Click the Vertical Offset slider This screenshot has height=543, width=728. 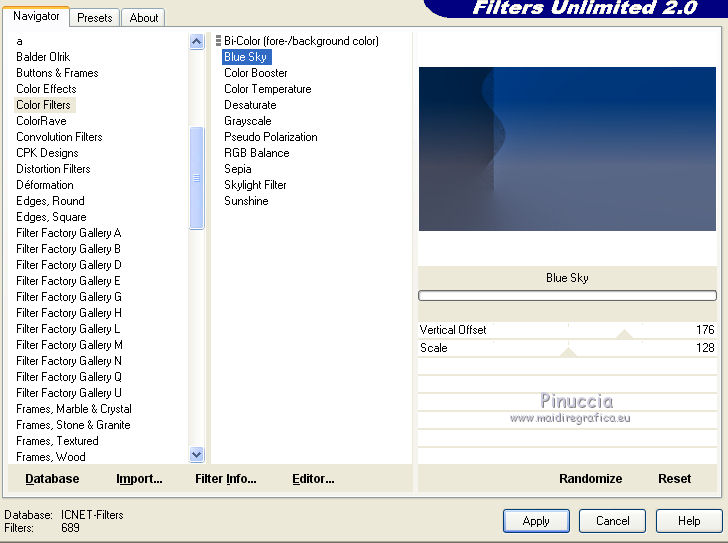(567, 330)
